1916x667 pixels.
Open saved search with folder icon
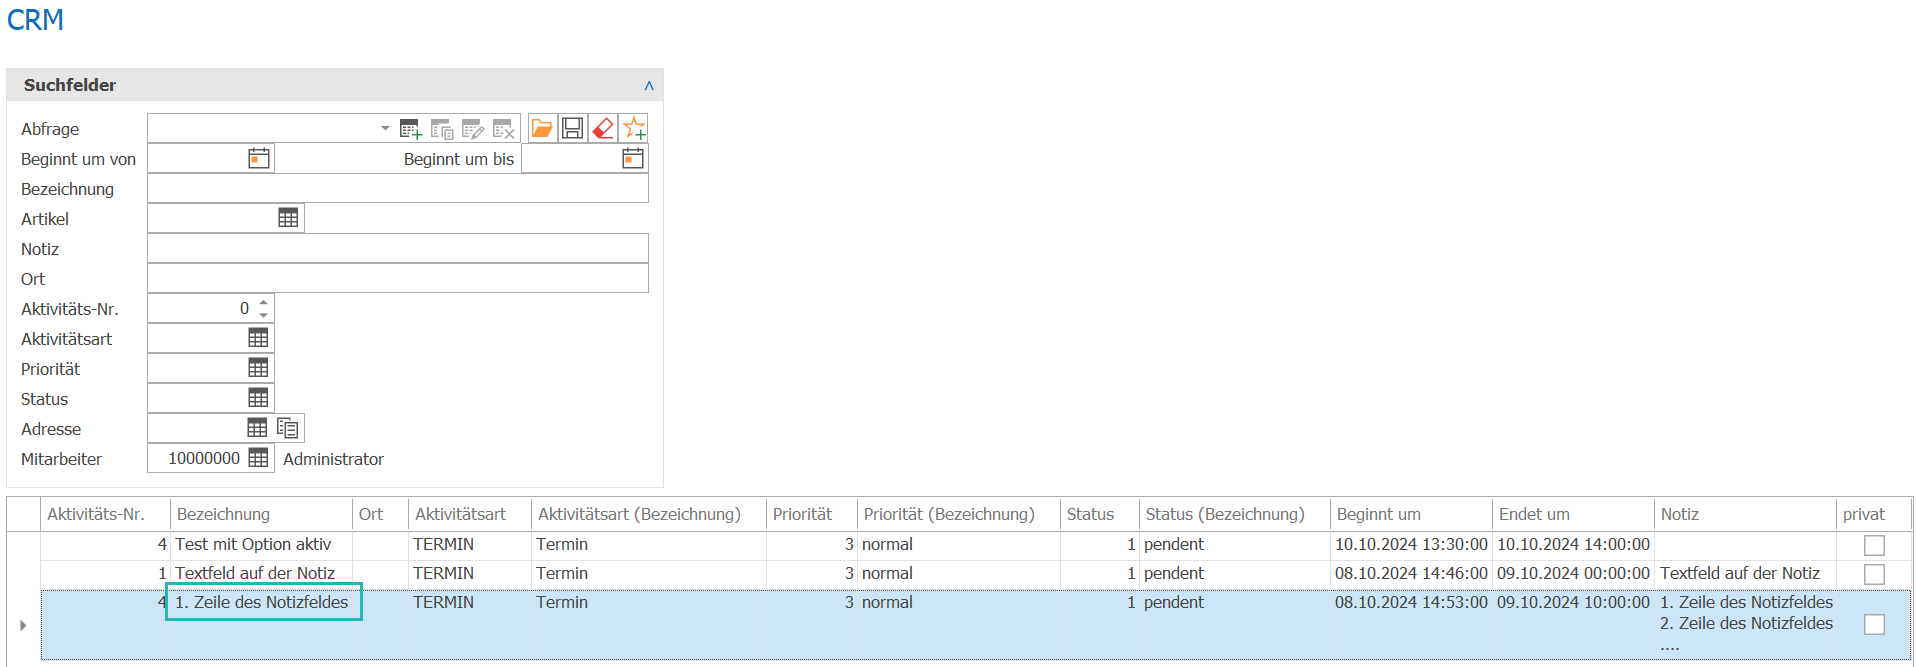[x=542, y=128]
